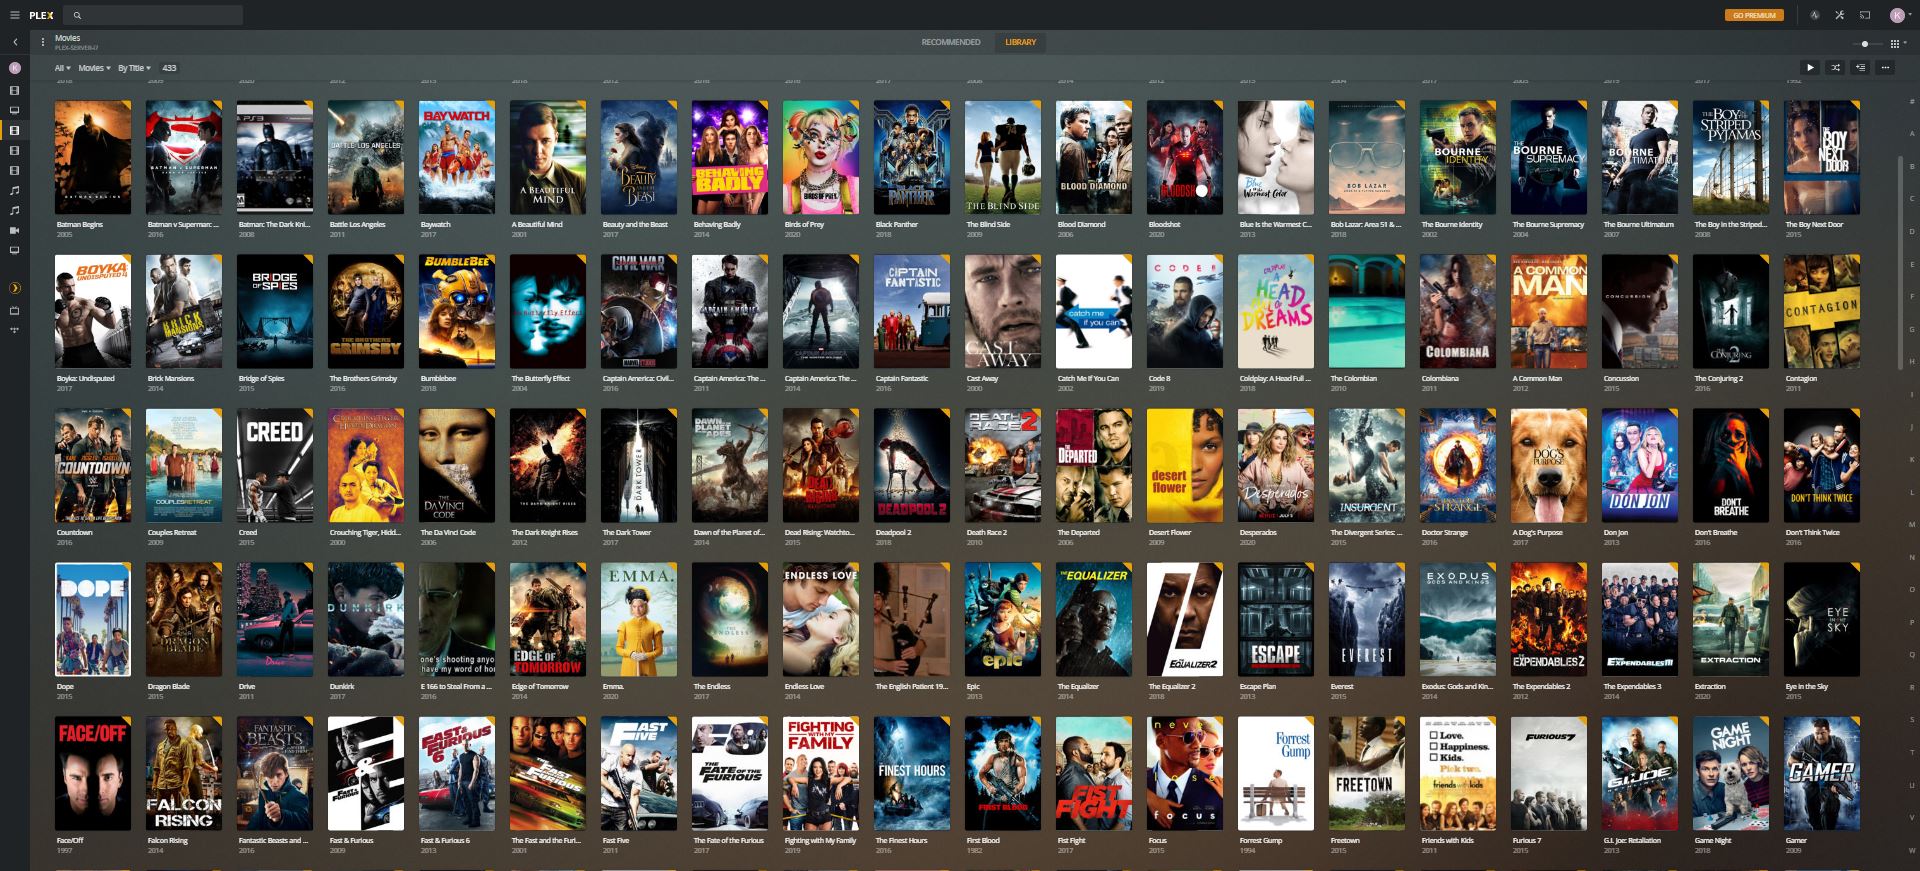The height and width of the screenshot is (871, 1920).
Task: Open the account avatar dropdown
Action: pyautogui.click(x=1899, y=15)
